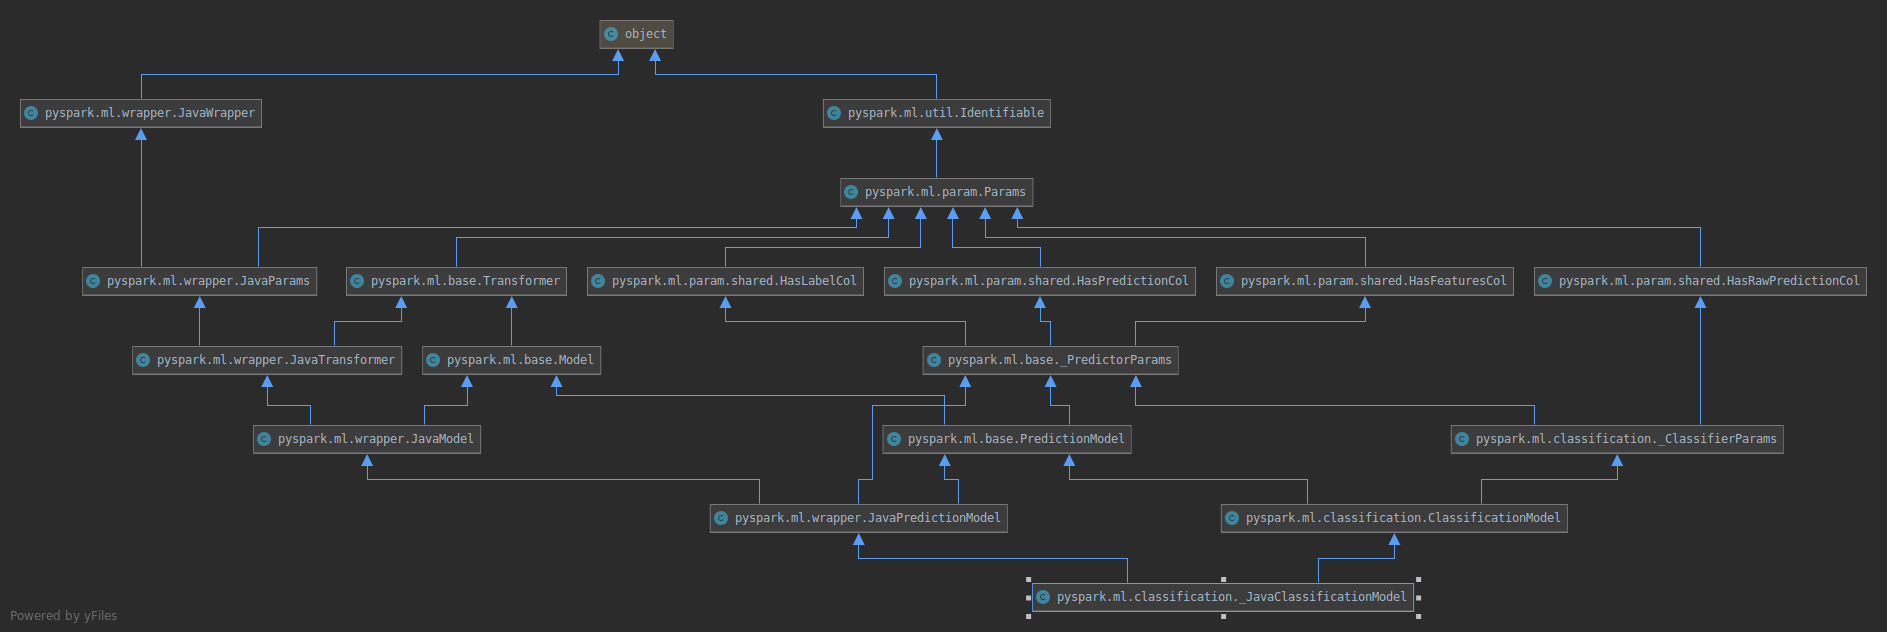Click the JavaTransformer class icon
Screen dimensions: 1887x632
(x=143, y=360)
